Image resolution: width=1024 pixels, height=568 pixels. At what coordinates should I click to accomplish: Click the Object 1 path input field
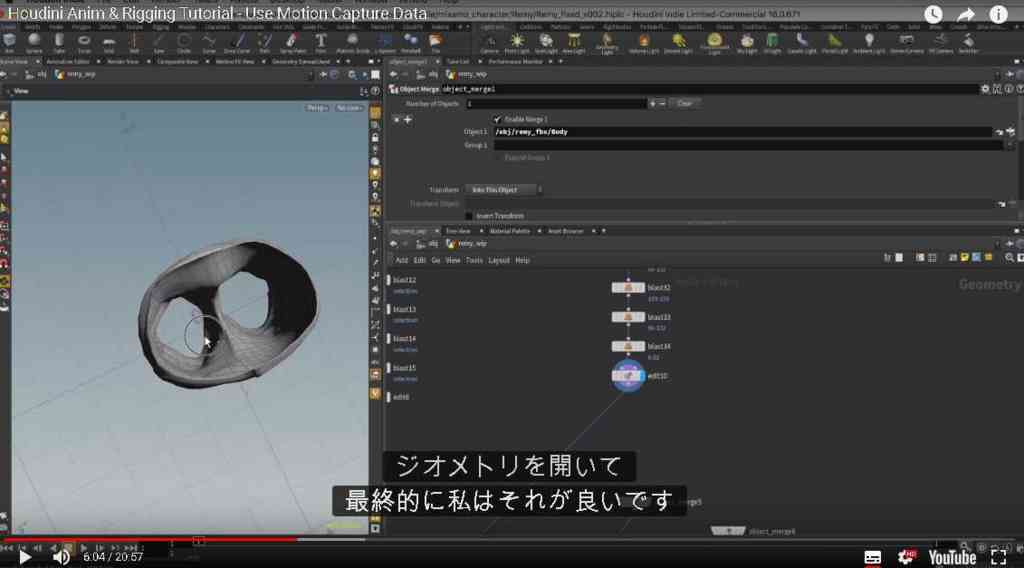(743, 132)
